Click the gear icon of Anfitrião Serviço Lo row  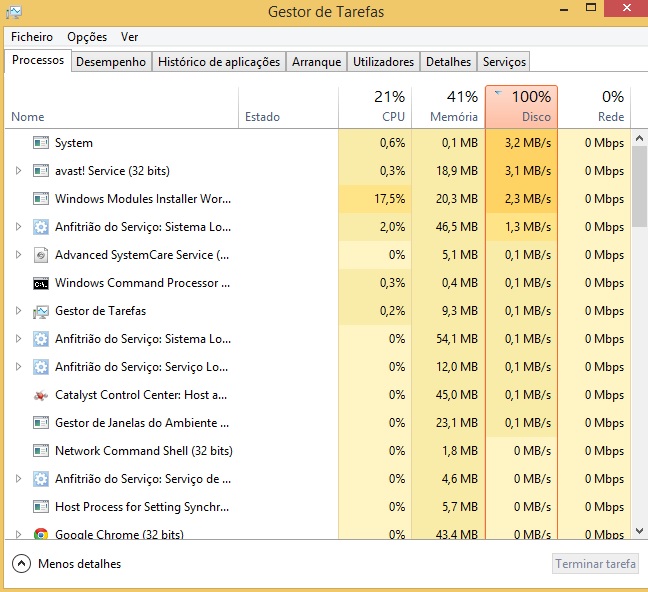[41, 367]
